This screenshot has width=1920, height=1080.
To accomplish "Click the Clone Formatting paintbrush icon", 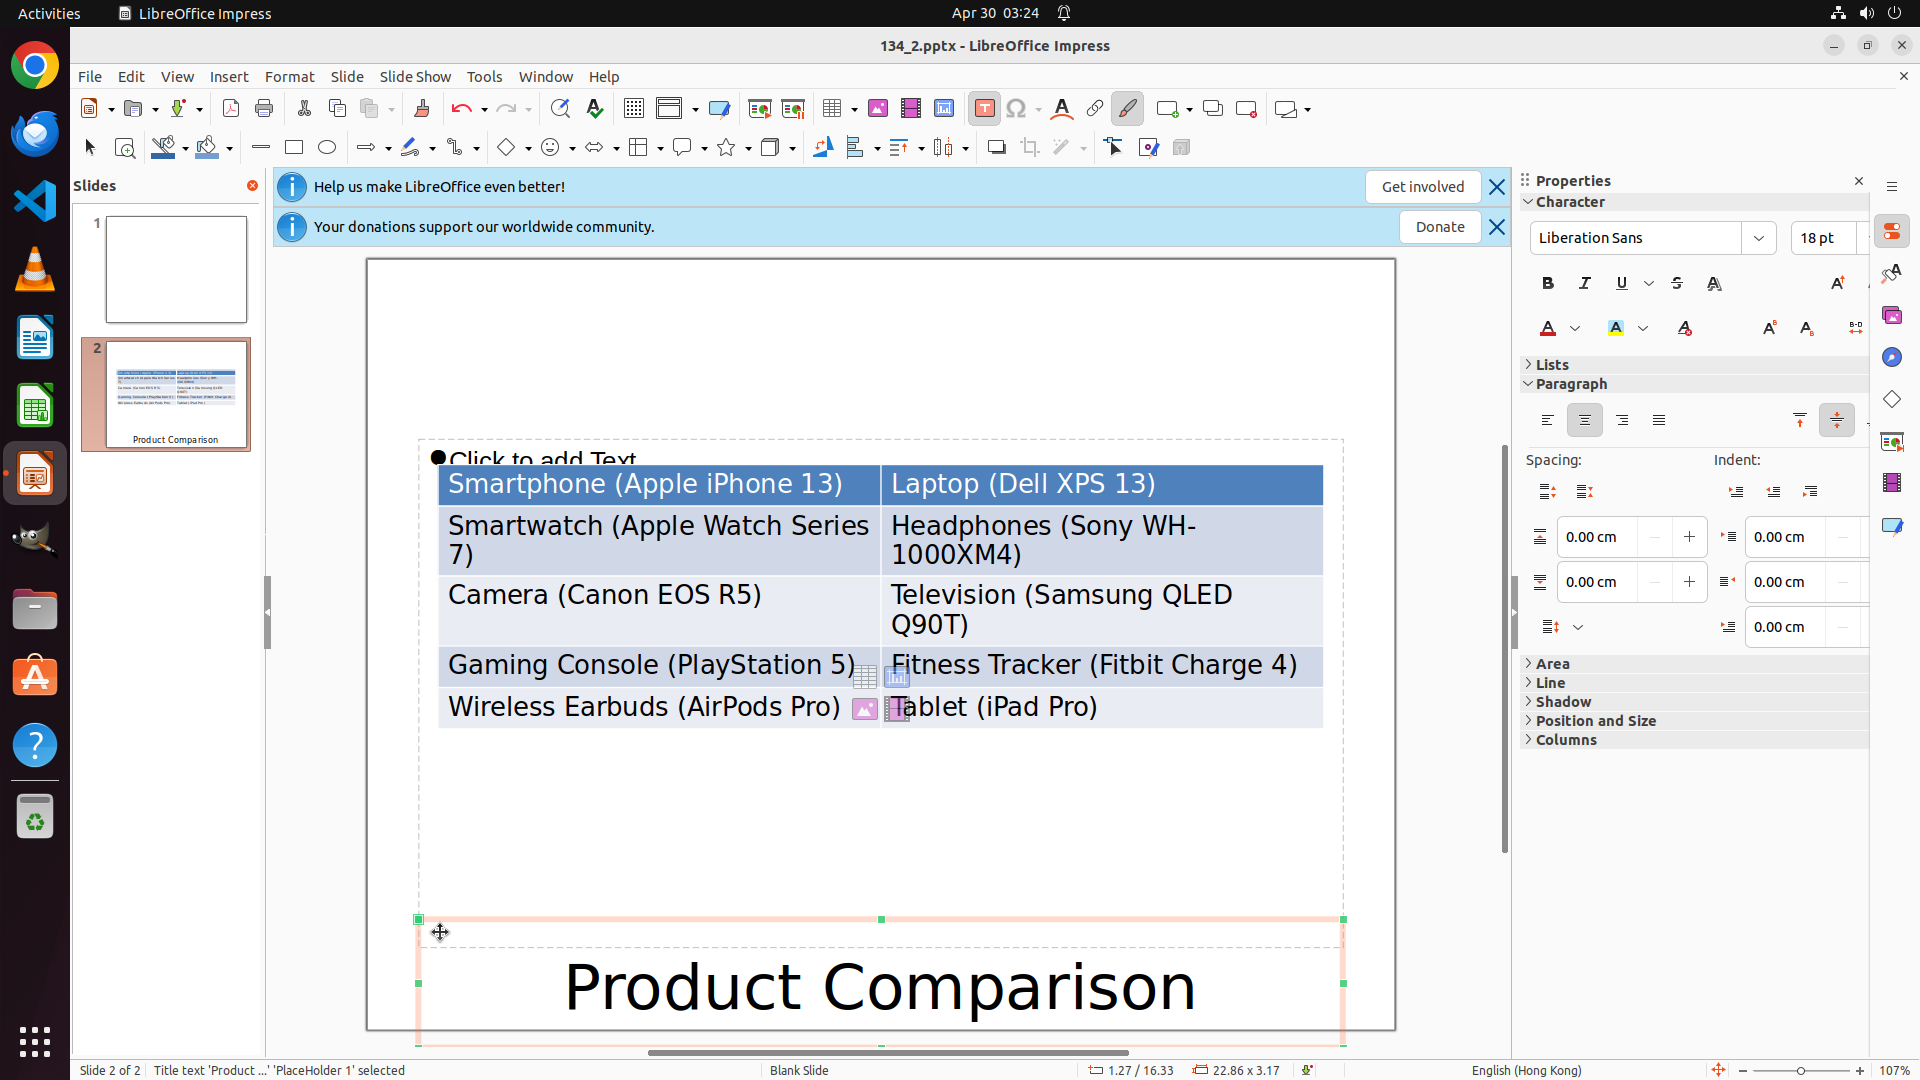I will pyautogui.click(x=421, y=109).
